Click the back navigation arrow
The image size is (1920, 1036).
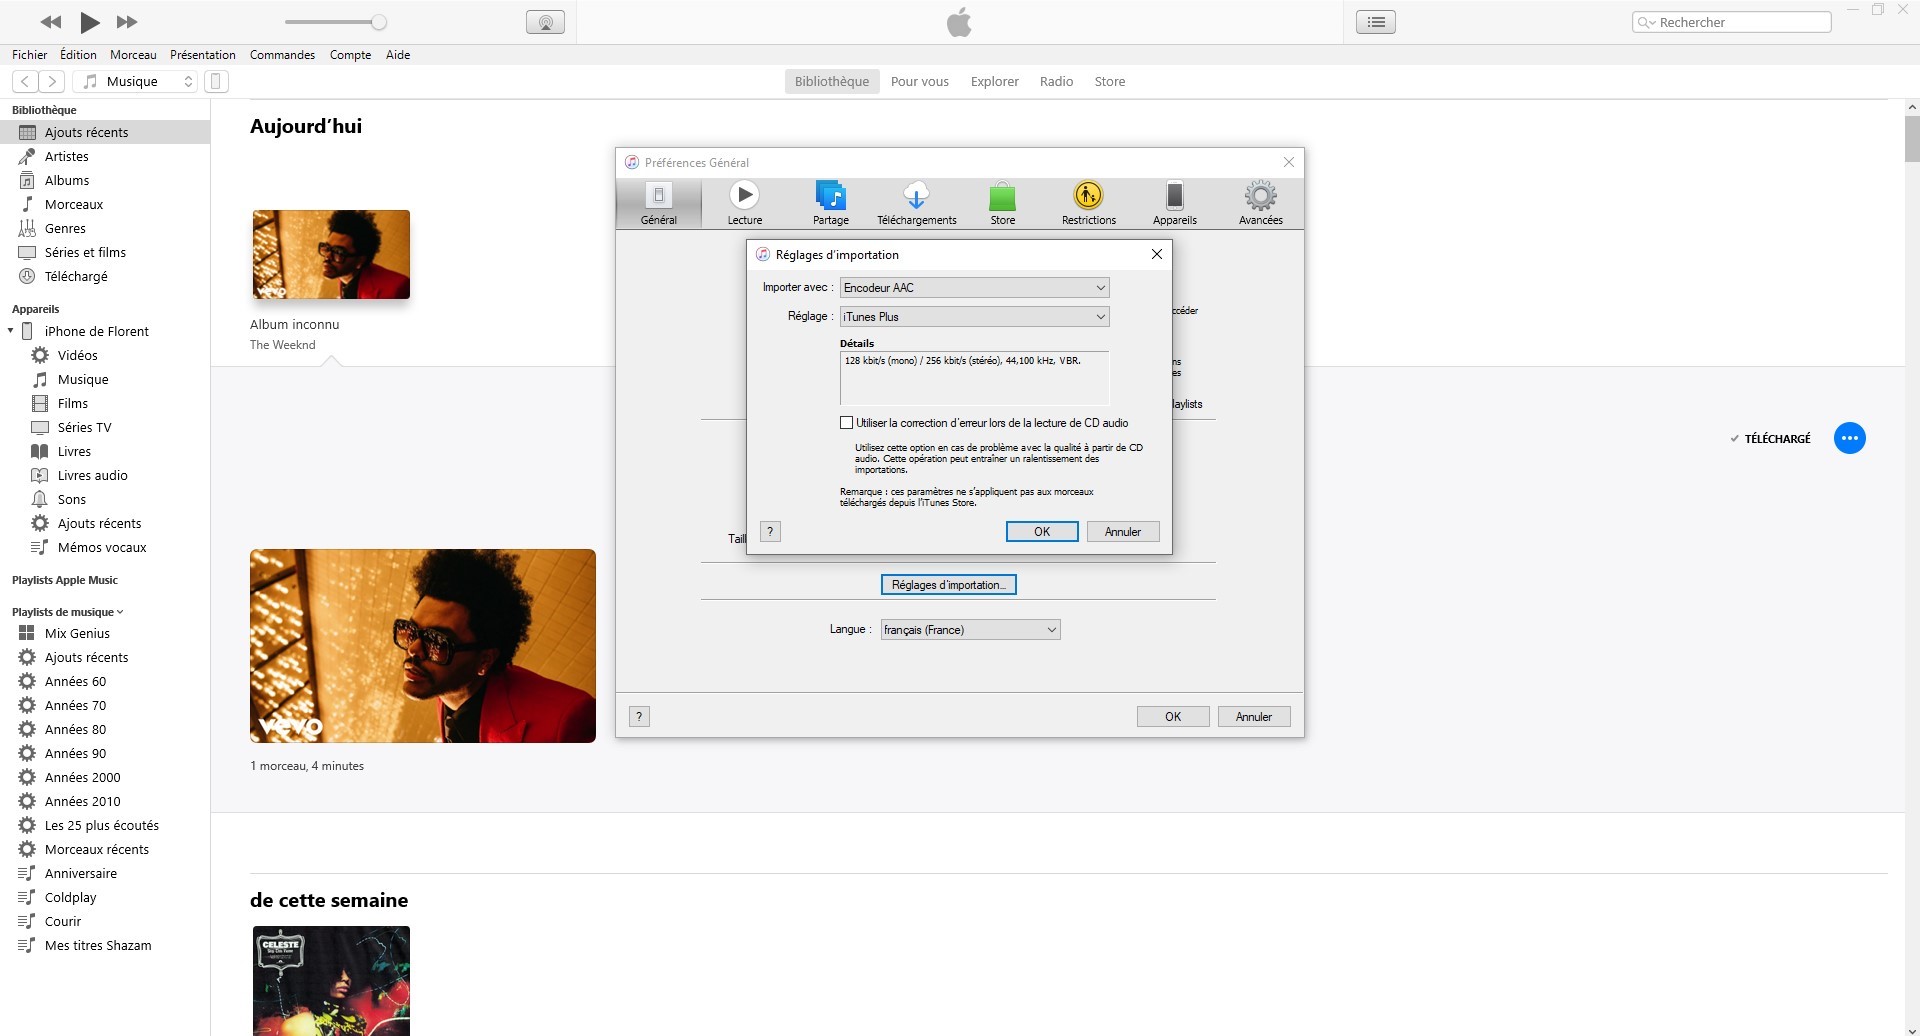tap(25, 82)
